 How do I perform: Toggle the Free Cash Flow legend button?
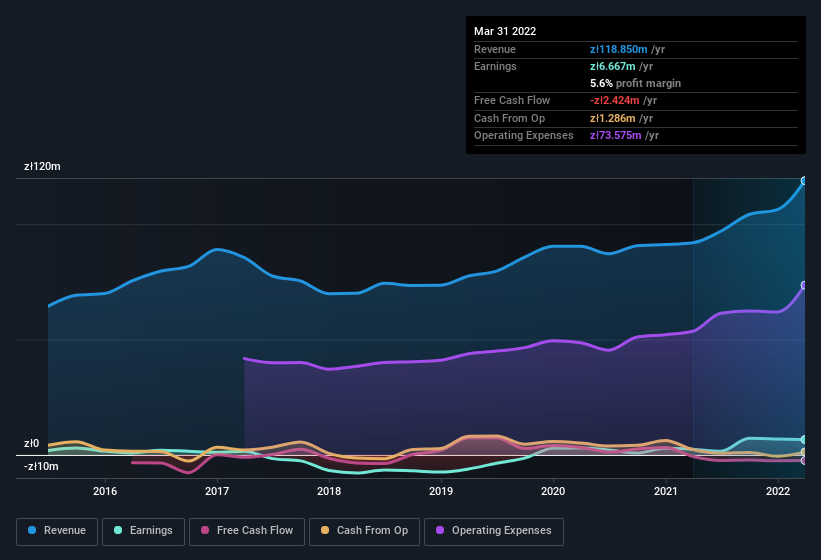pos(247,531)
